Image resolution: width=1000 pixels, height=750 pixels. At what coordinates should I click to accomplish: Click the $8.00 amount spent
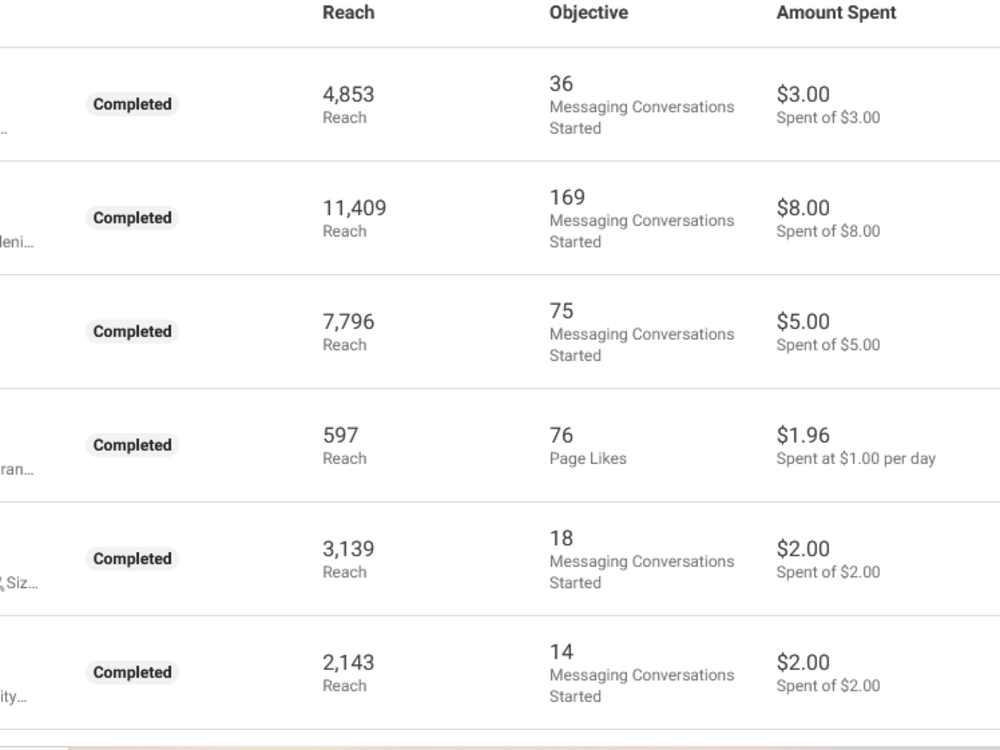[803, 208]
